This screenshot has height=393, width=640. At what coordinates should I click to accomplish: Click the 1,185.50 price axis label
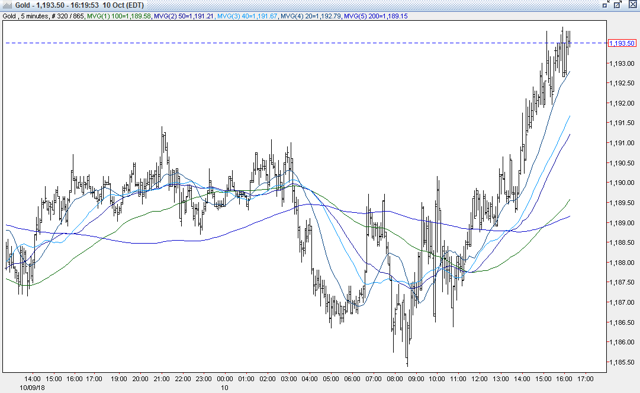click(622, 362)
